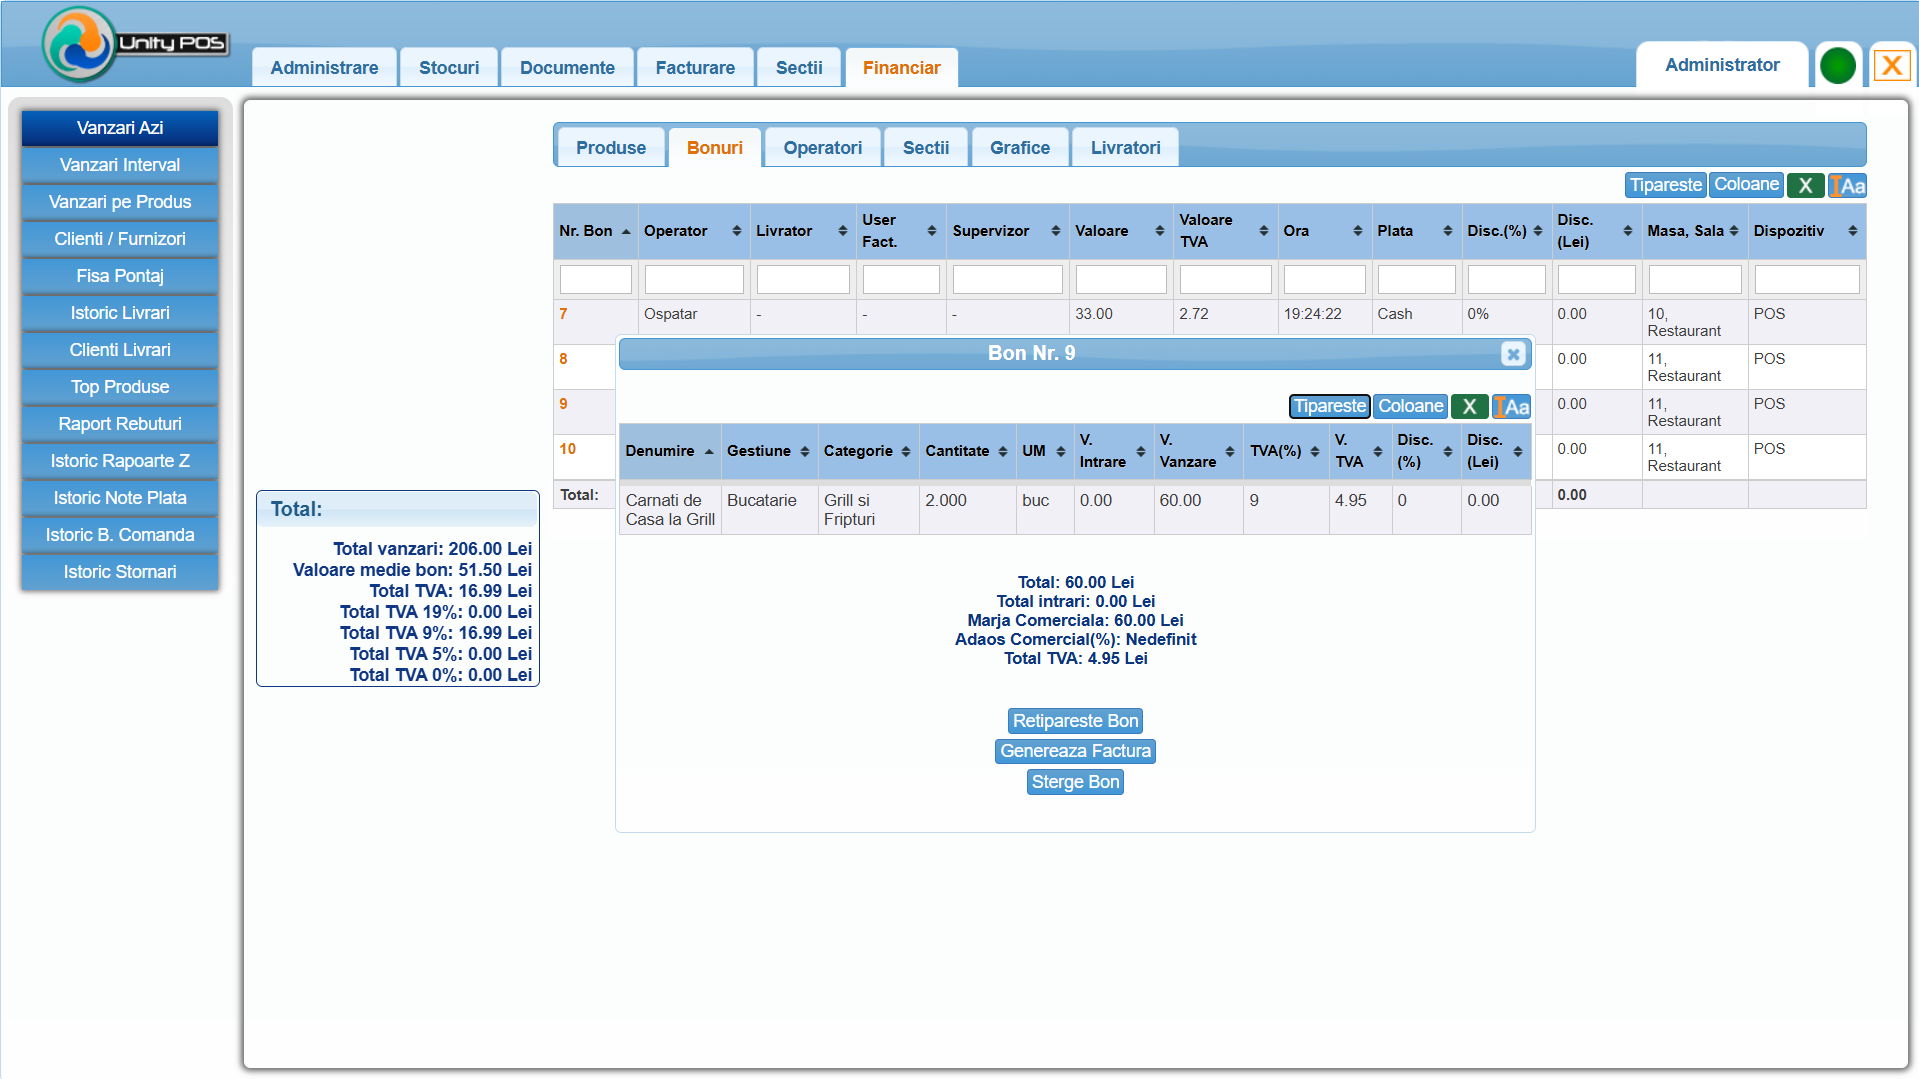Close the Bon Nr. 9 dialog
The image size is (1919, 1079).
tap(1513, 354)
